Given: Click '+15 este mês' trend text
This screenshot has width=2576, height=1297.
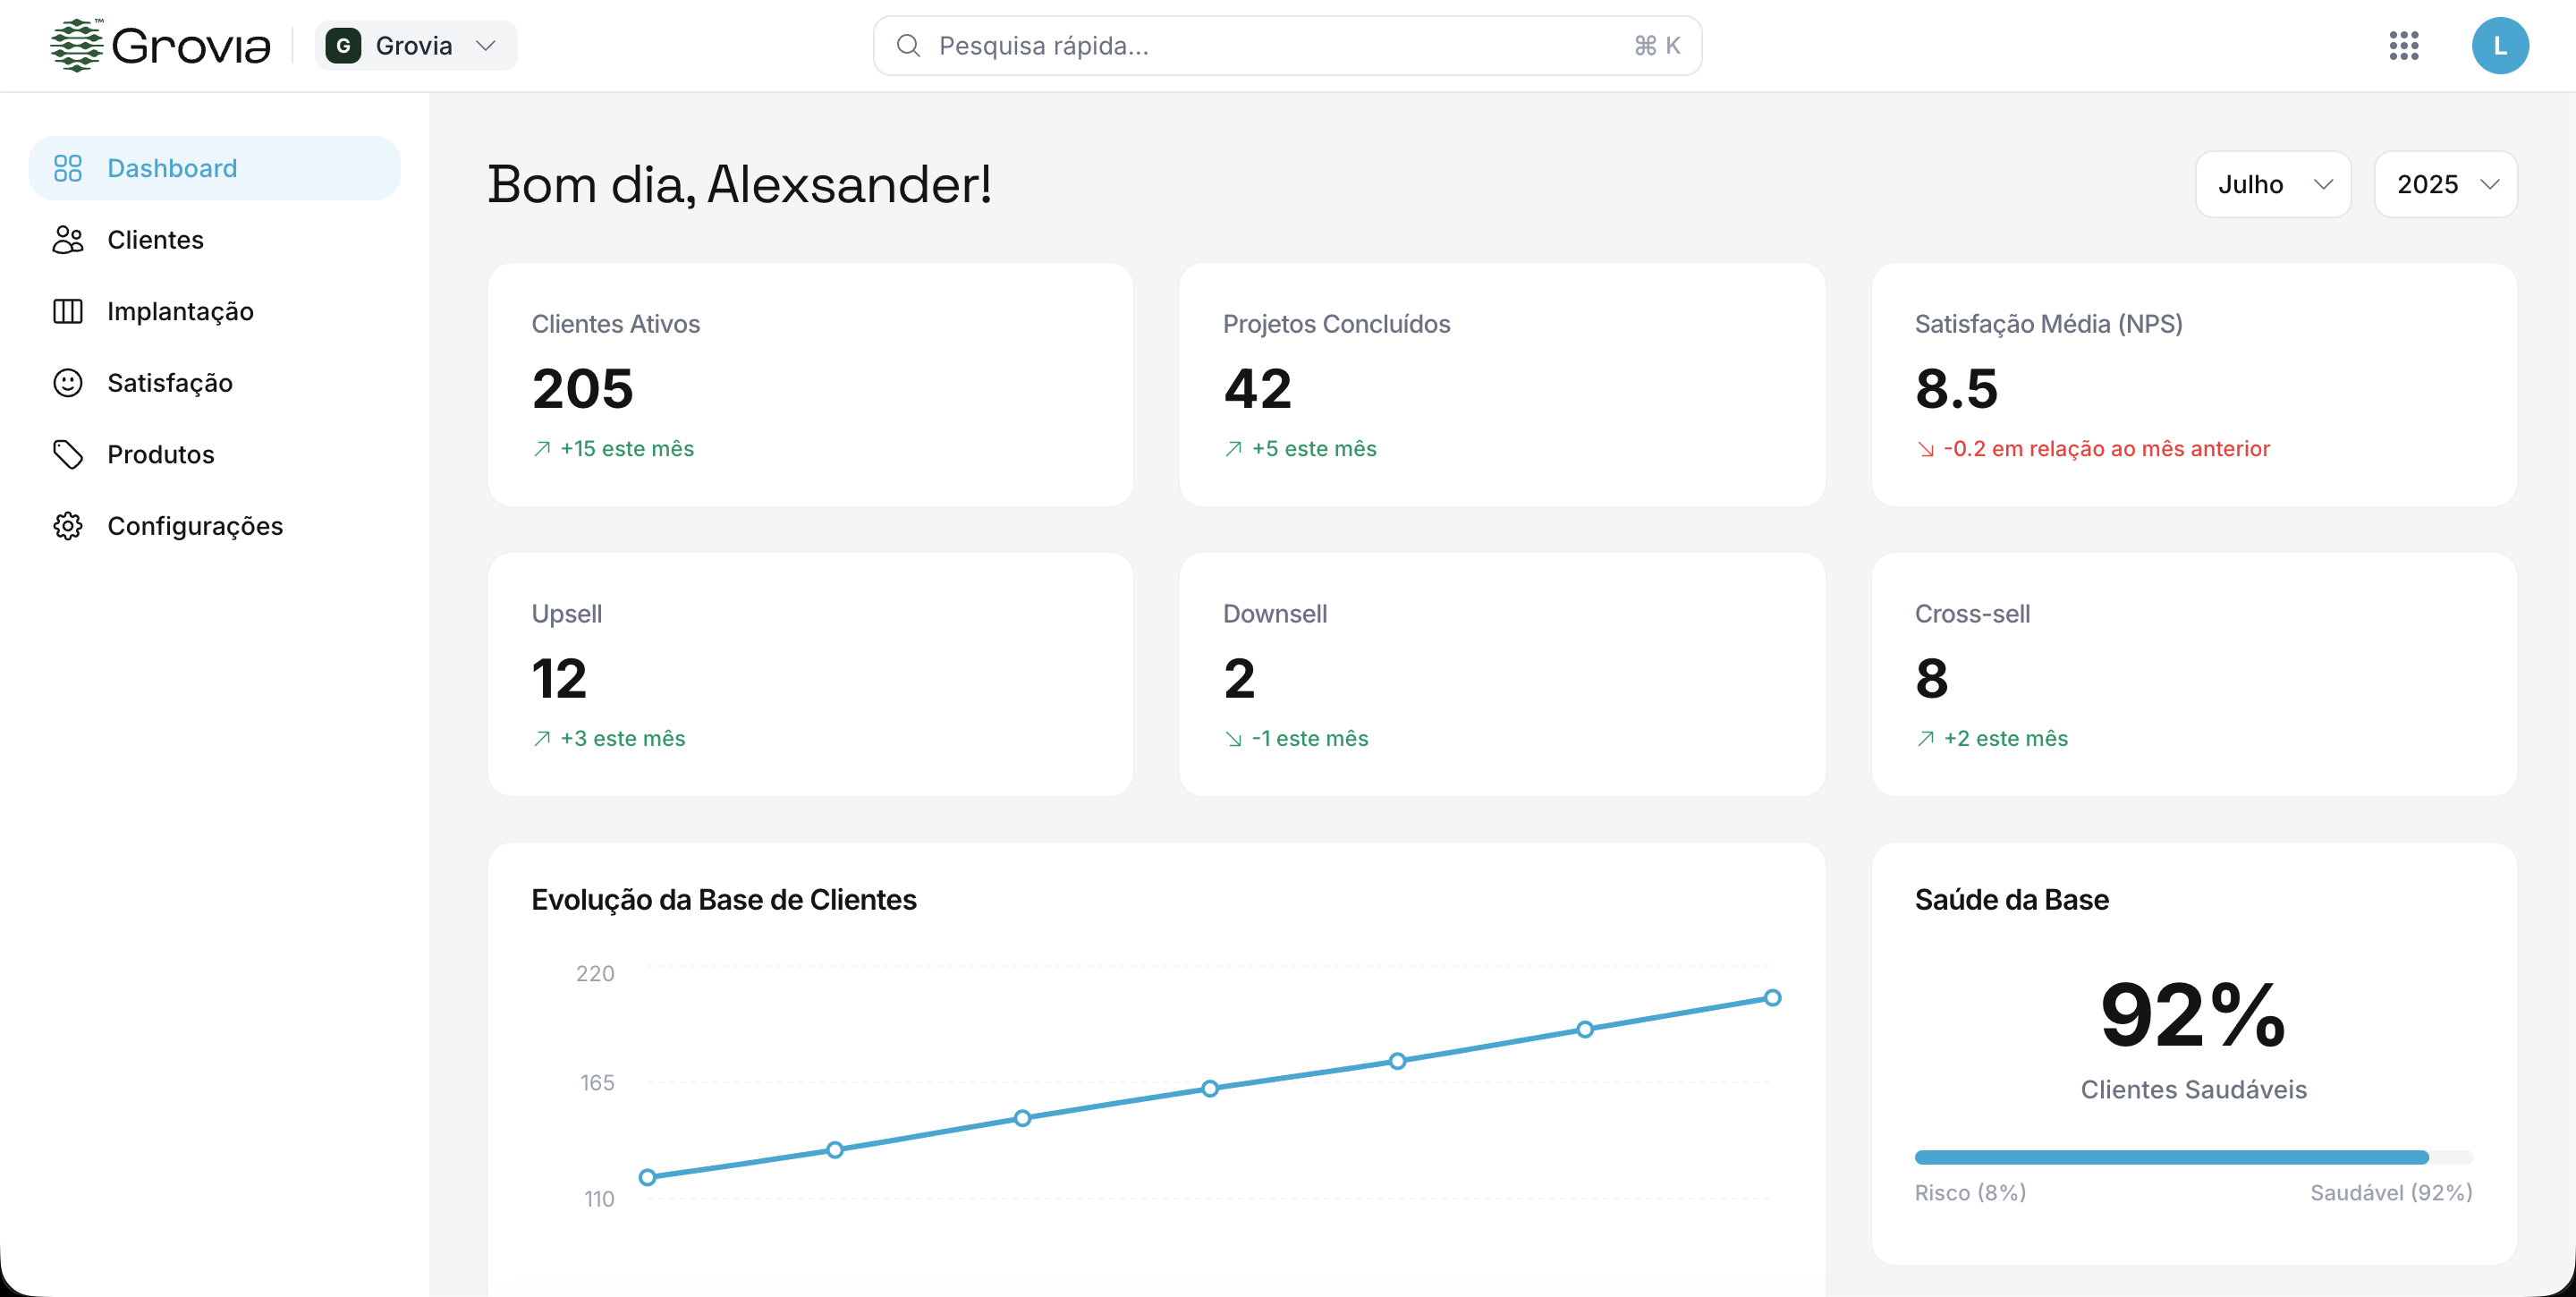Looking at the screenshot, I should tap(627, 449).
